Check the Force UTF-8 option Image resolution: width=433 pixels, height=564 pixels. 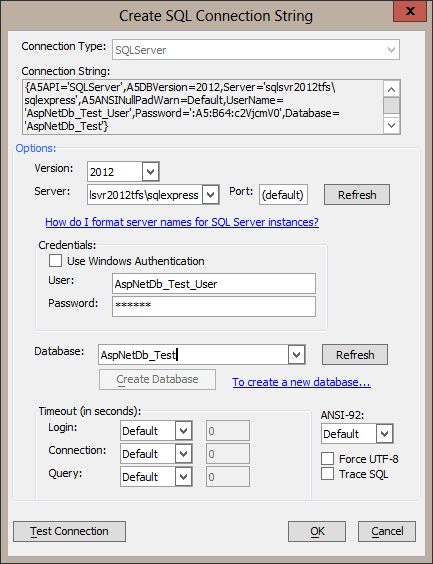click(x=327, y=459)
